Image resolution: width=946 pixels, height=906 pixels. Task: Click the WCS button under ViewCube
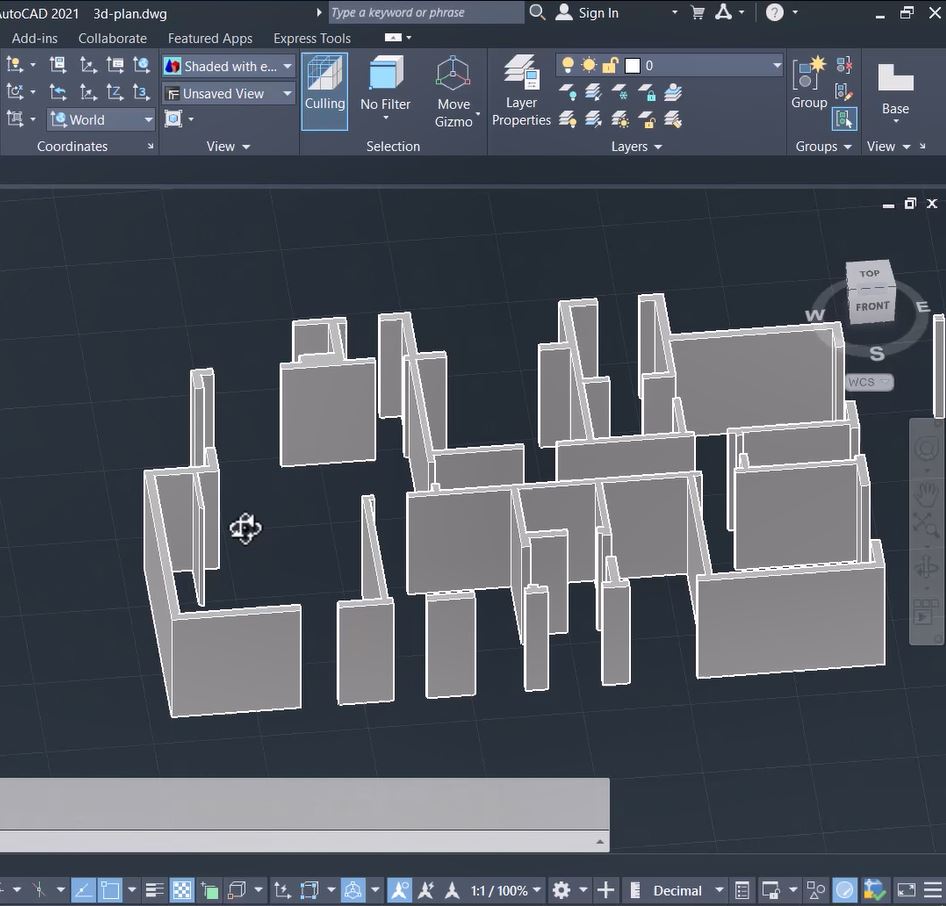point(866,382)
